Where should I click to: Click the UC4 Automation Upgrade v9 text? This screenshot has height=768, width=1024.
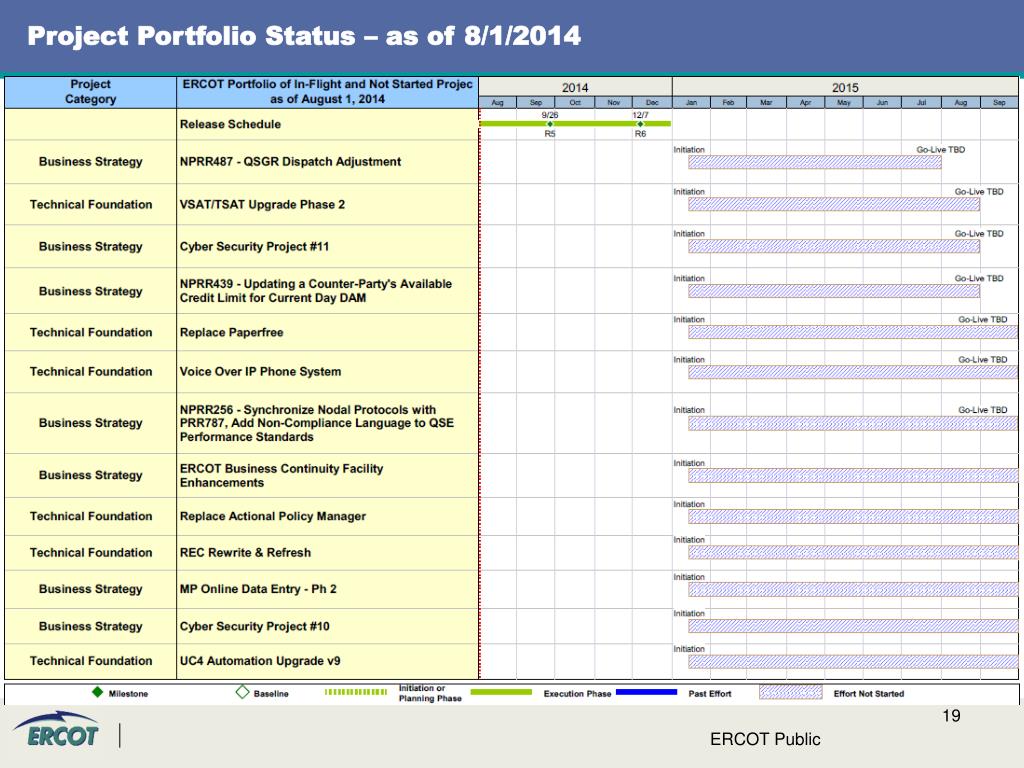pos(260,661)
